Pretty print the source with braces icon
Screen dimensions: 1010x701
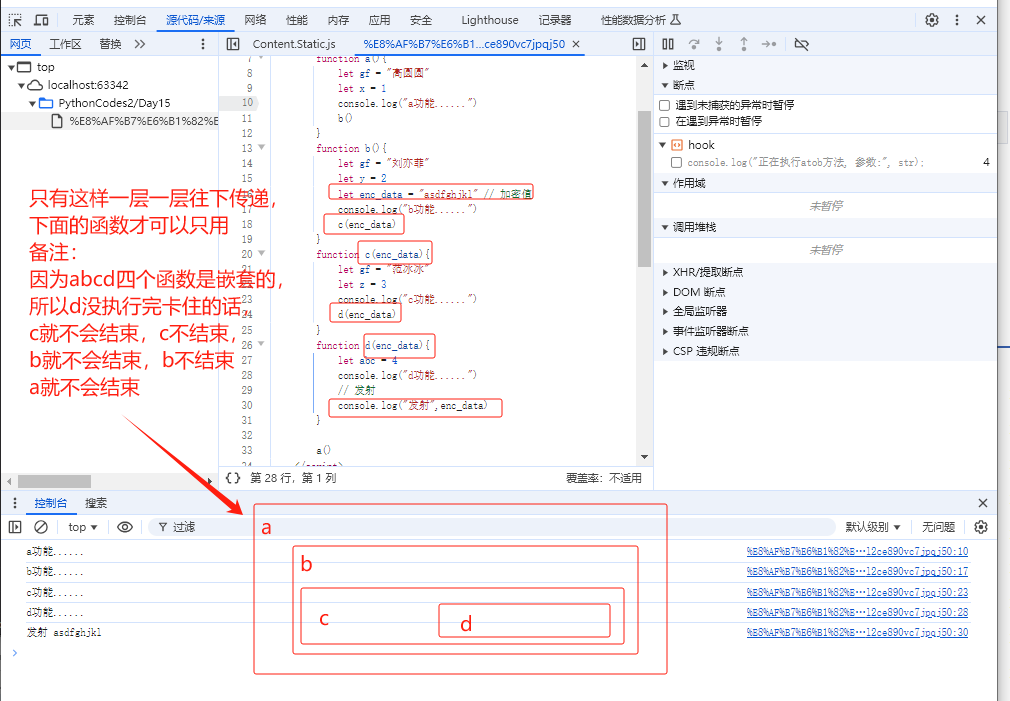point(233,477)
